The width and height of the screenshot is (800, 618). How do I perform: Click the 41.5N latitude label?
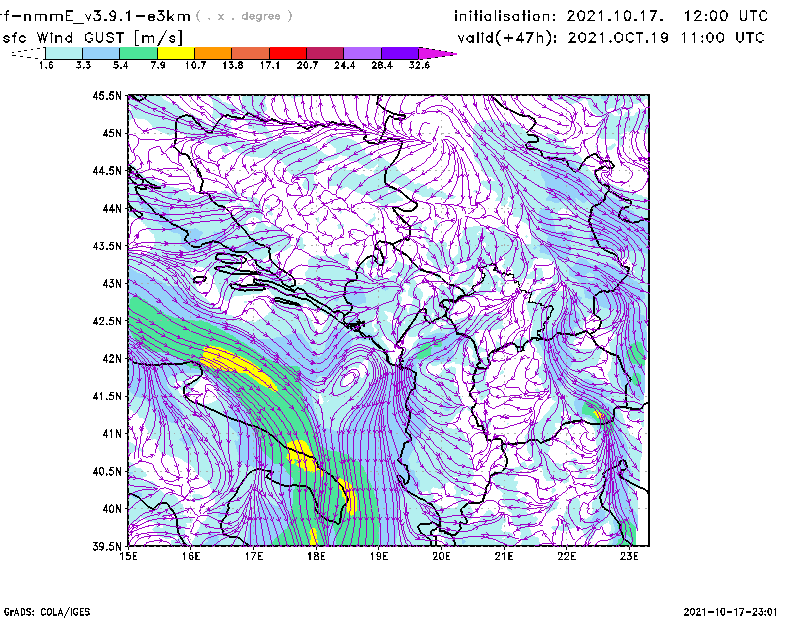(x=107, y=396)
